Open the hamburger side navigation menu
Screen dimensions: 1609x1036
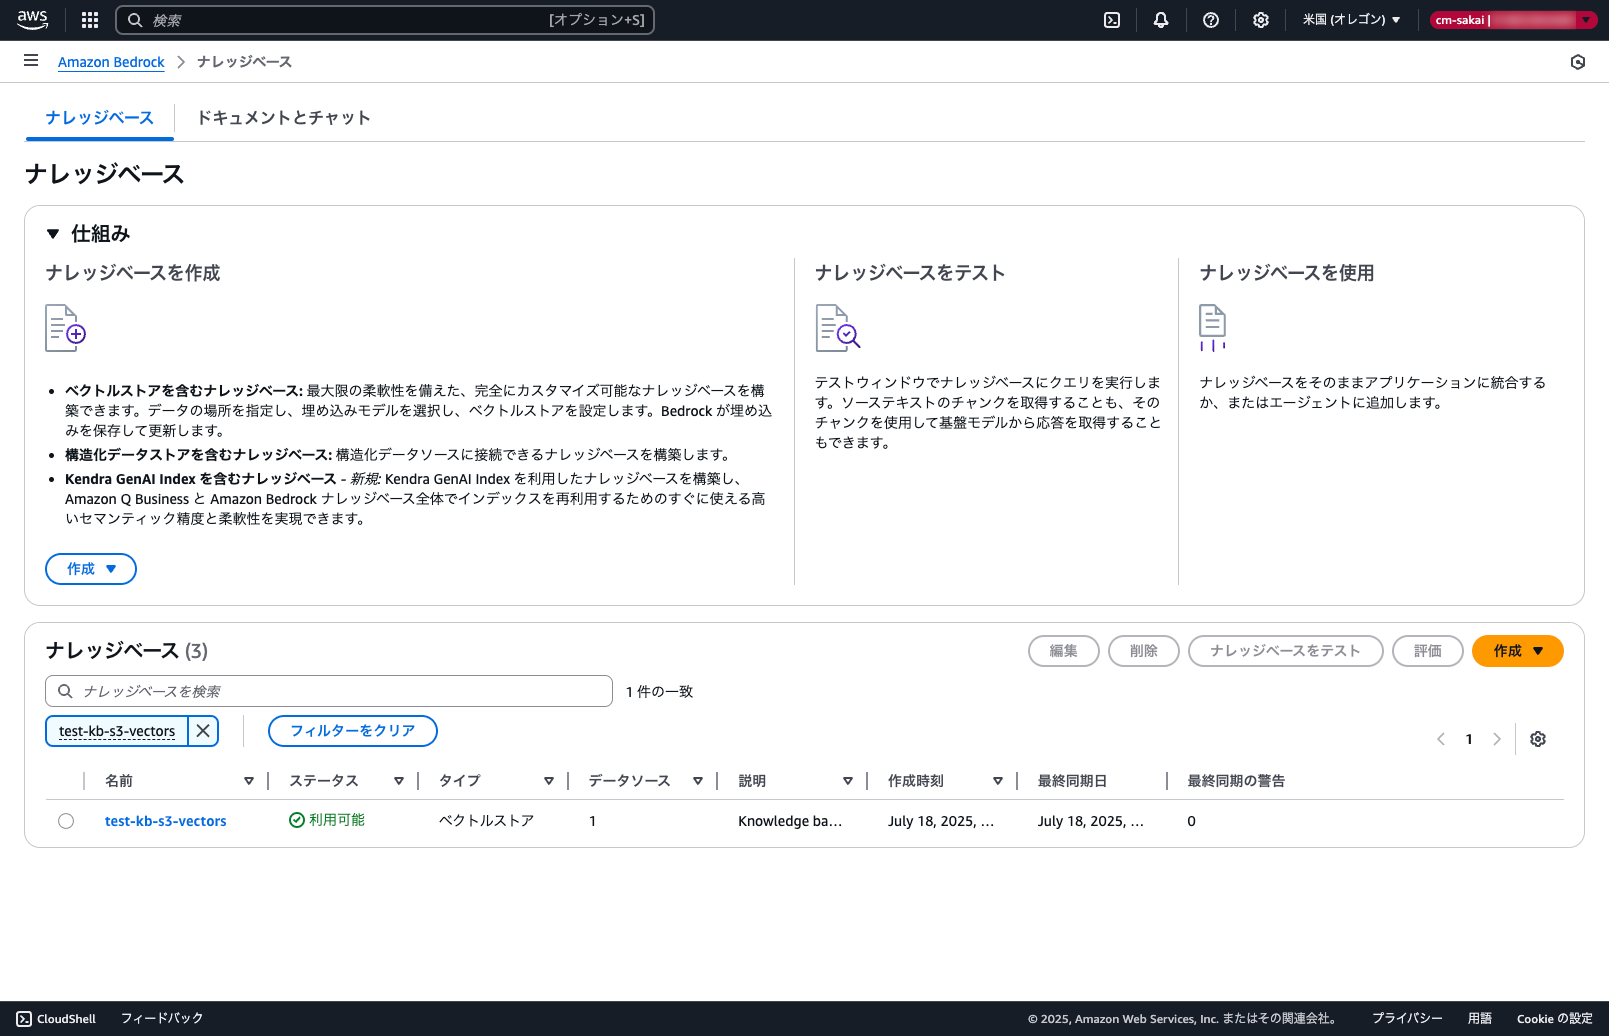point(31,61)
